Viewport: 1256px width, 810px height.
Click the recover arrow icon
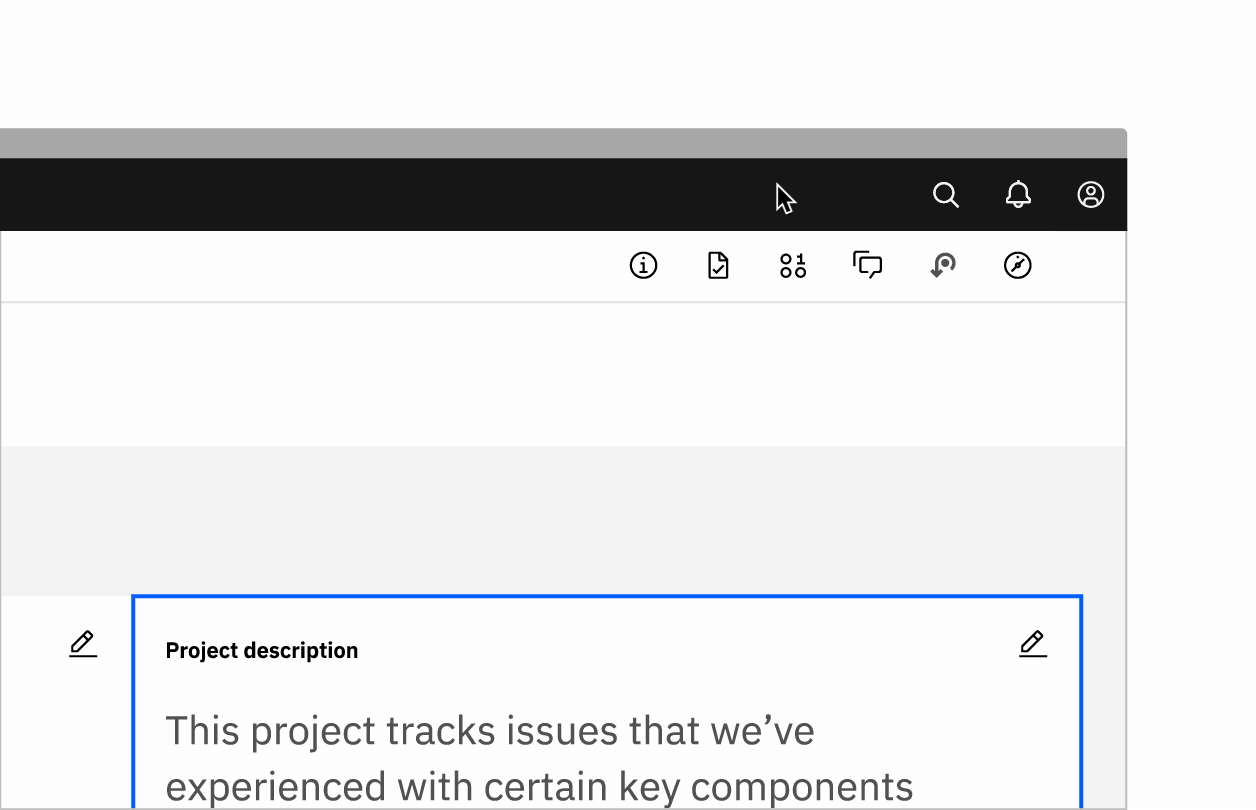coord(942,266)
